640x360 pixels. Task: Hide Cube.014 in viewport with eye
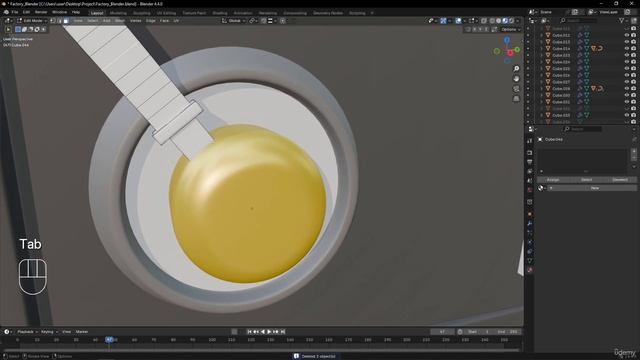[x=627, y=49]
